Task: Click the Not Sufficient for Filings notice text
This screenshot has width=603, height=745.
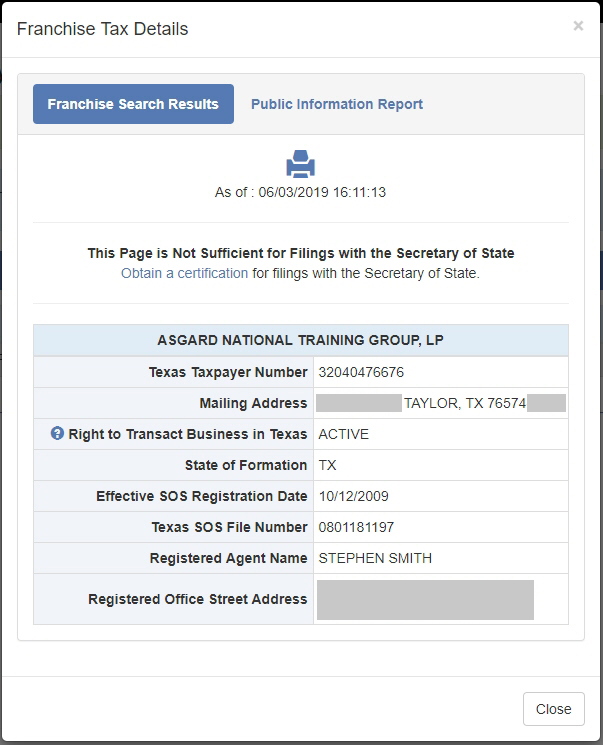Action: pos(300,253)
